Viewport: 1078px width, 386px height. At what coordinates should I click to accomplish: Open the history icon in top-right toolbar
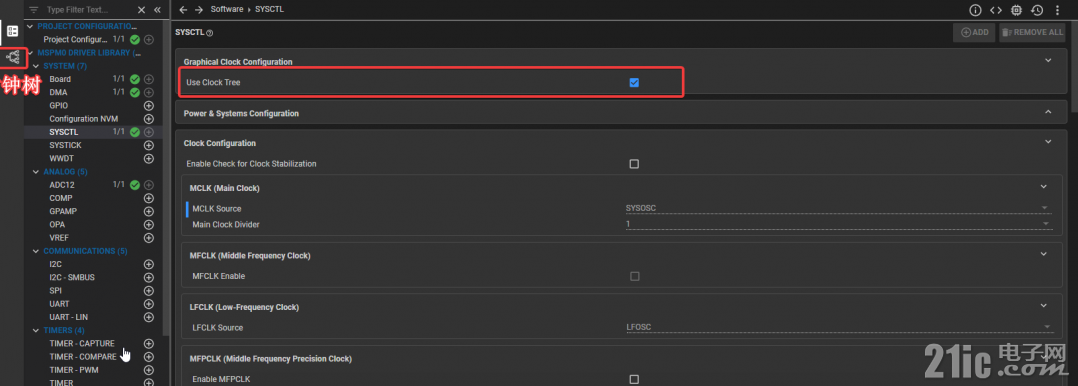(x=1037, y=10)
